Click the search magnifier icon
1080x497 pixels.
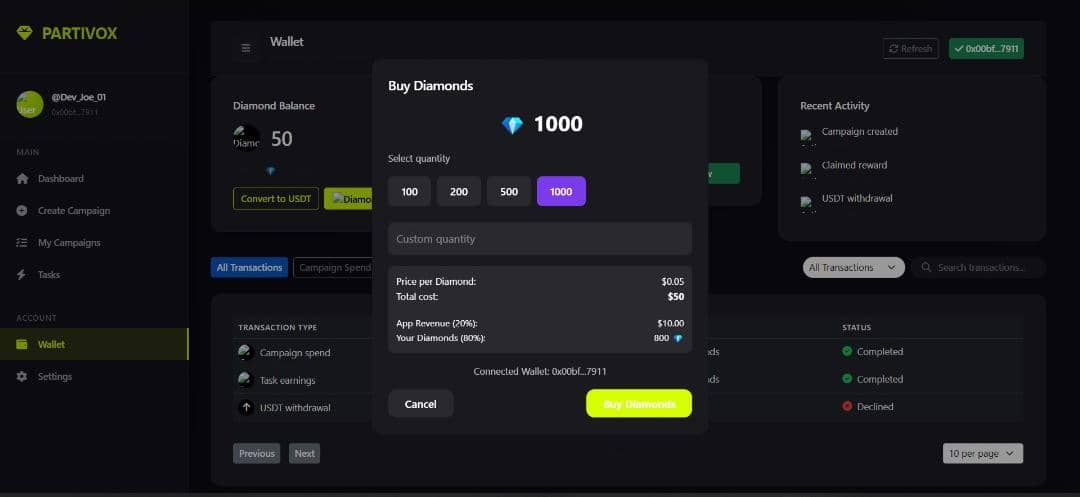pyautogui.click(x=926, y=267)
